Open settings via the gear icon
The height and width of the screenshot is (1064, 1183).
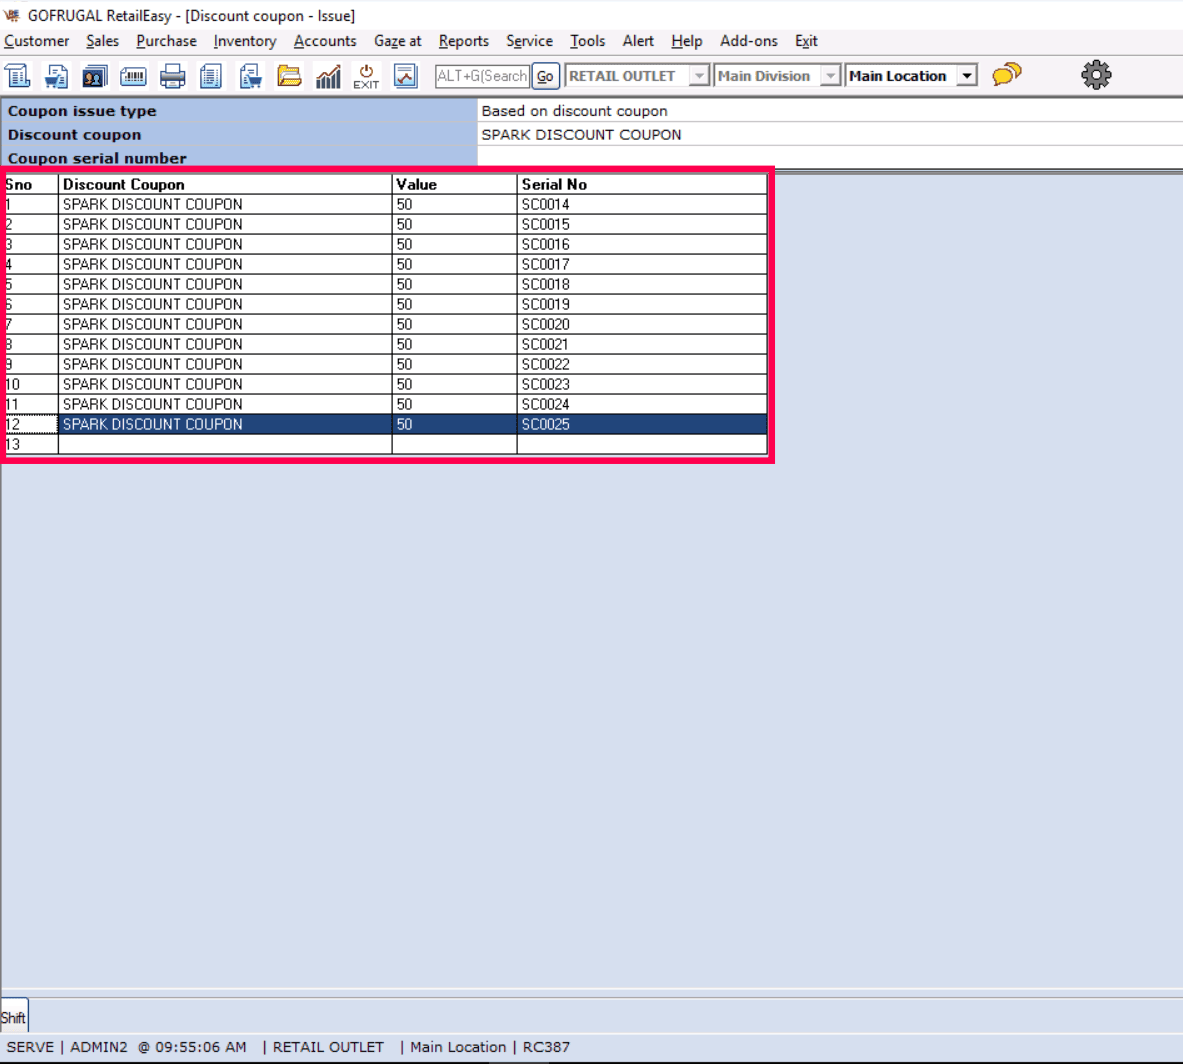(1096, 75)
